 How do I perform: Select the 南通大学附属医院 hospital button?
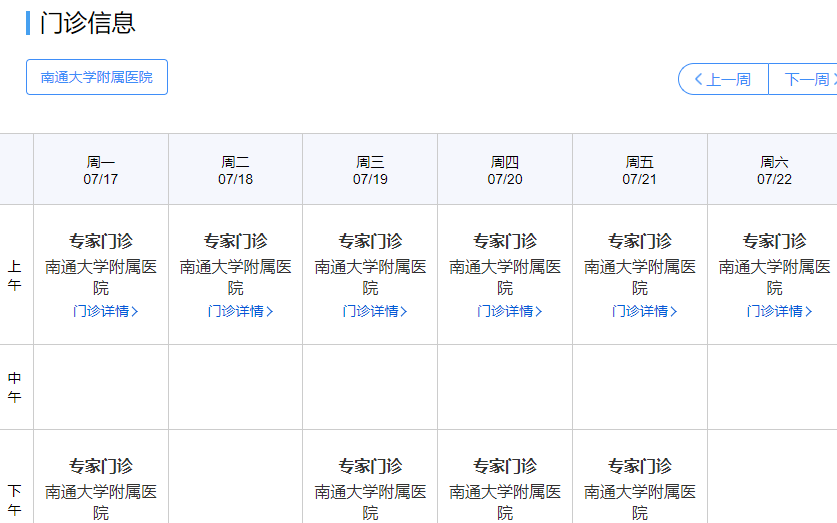click(x=97, y=77)
